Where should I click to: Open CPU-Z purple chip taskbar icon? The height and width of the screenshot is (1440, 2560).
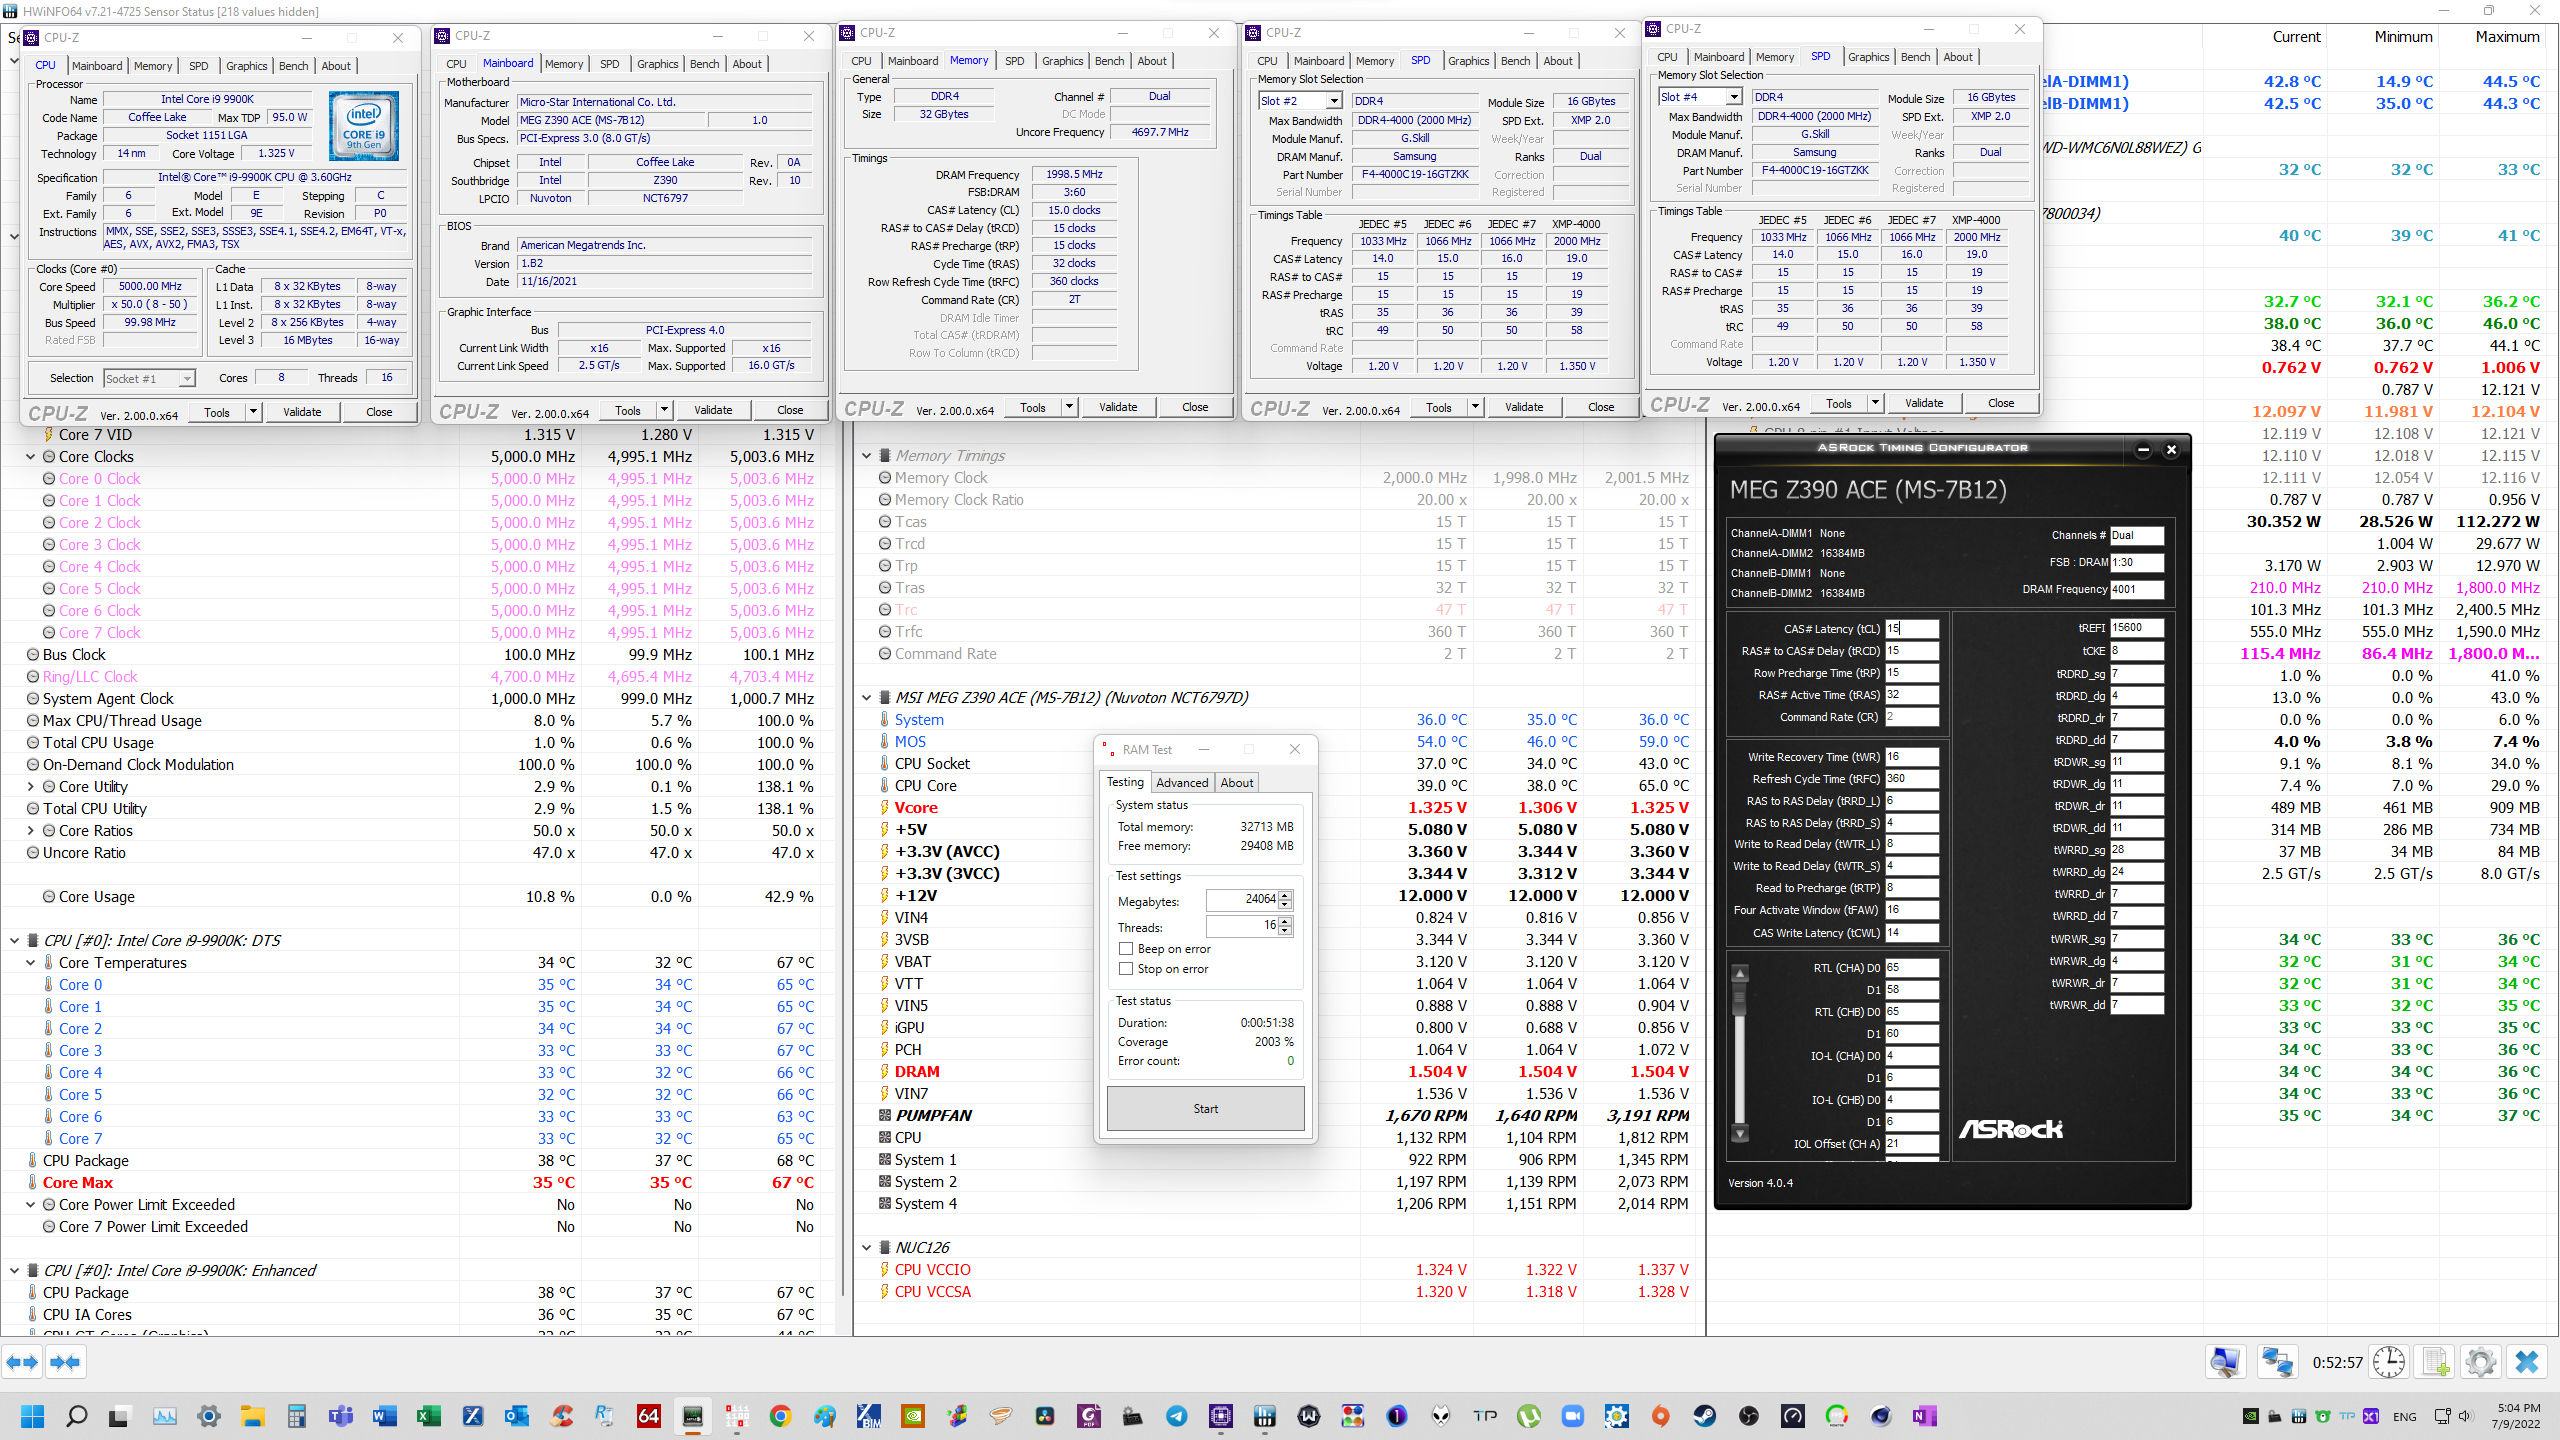point(1220,1416)
